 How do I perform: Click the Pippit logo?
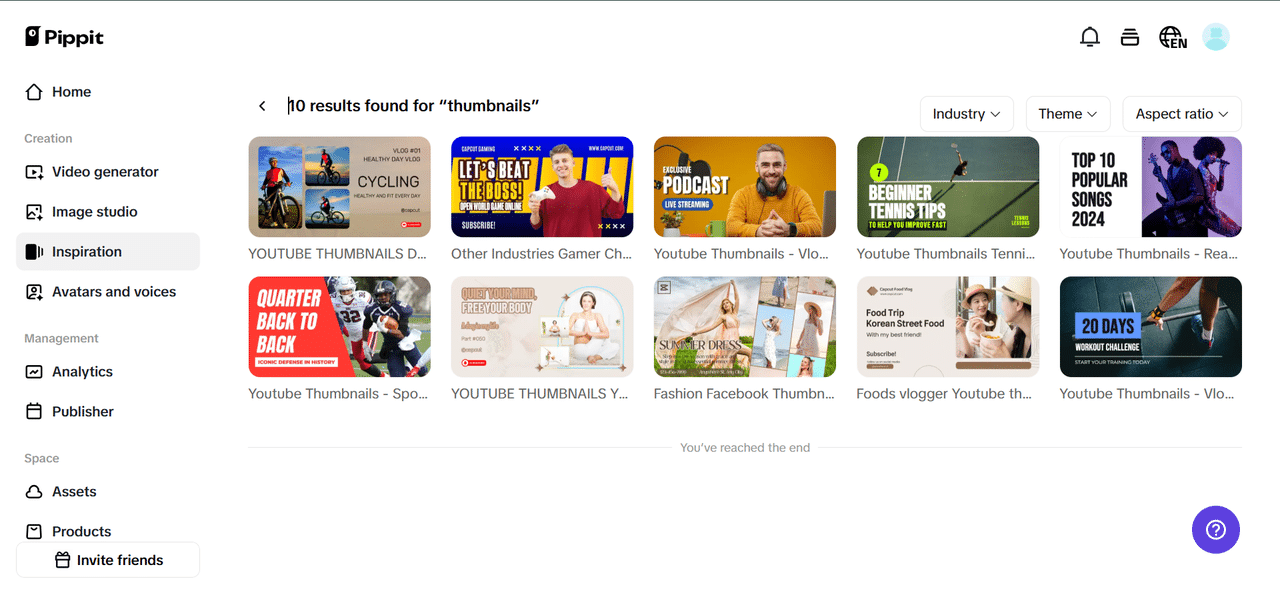(64, 37)
